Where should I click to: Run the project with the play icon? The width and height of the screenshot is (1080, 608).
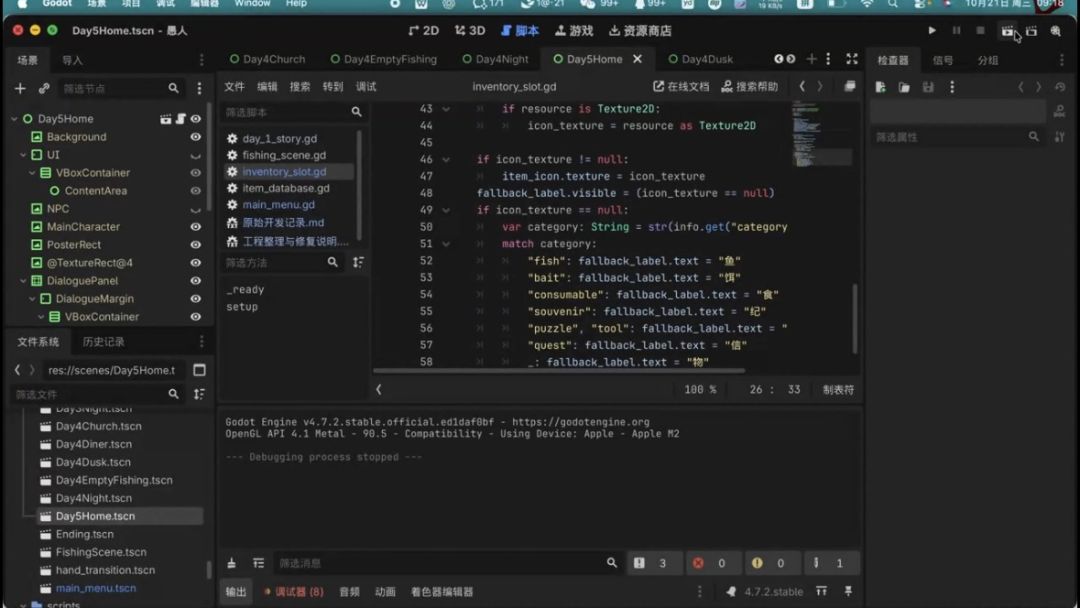tap(932, 30)
